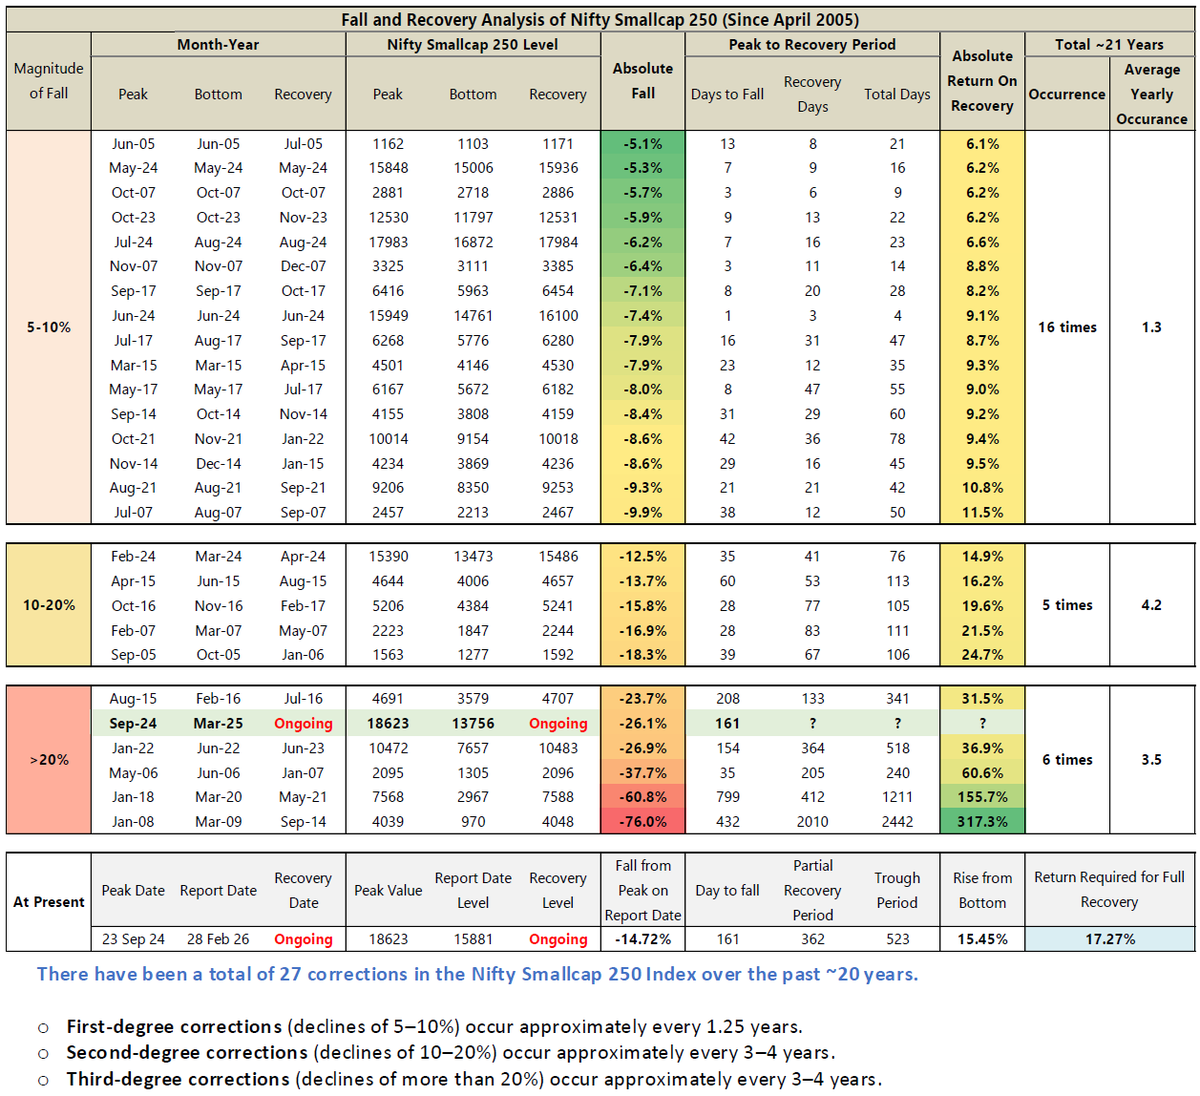Click the '-5.1%' absolute fall cell
1200x1096 pixels.
pyautogui.click(x=643, y=144)
